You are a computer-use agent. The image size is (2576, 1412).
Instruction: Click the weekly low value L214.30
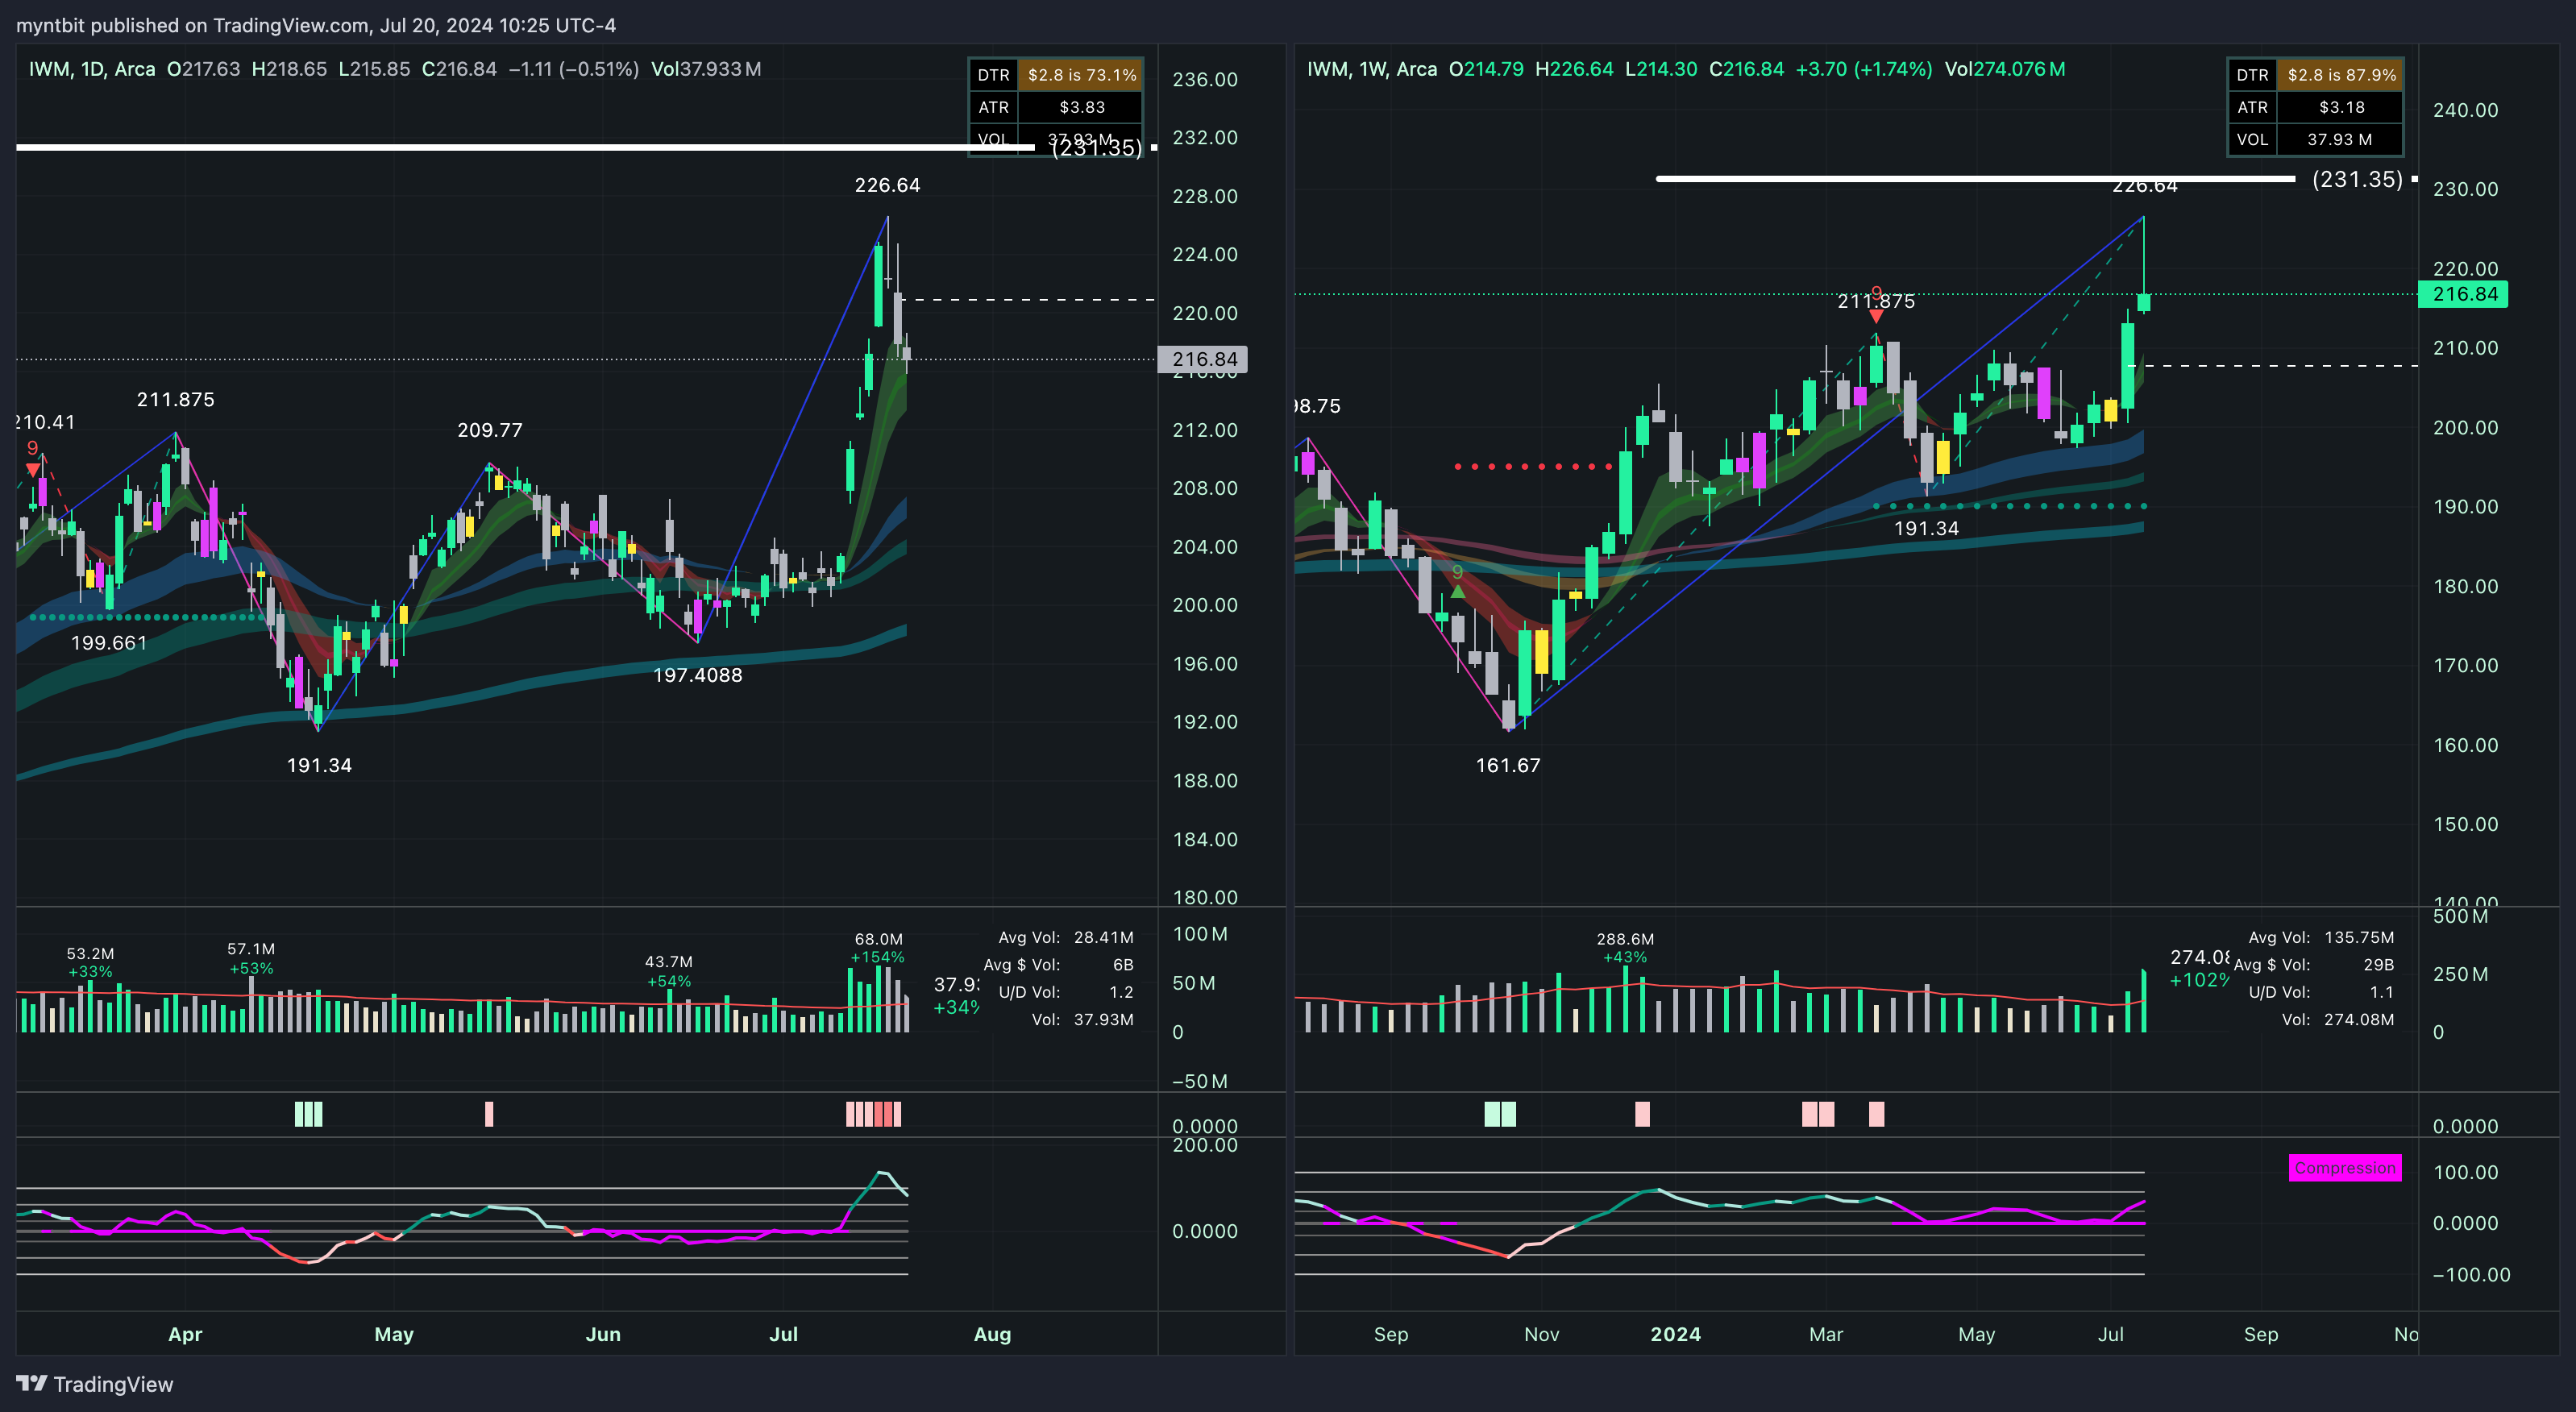1661,69
